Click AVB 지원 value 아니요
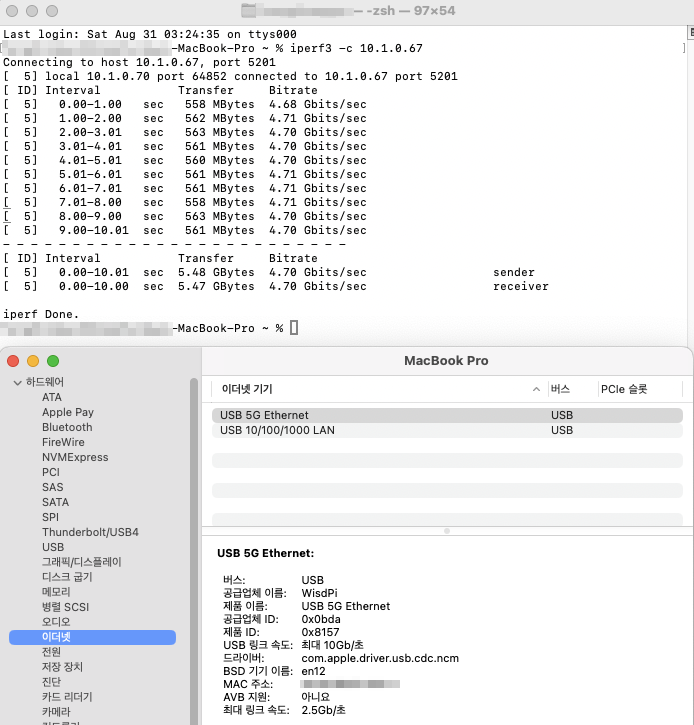This screenshot has width=694, height=725. [316, 697]
